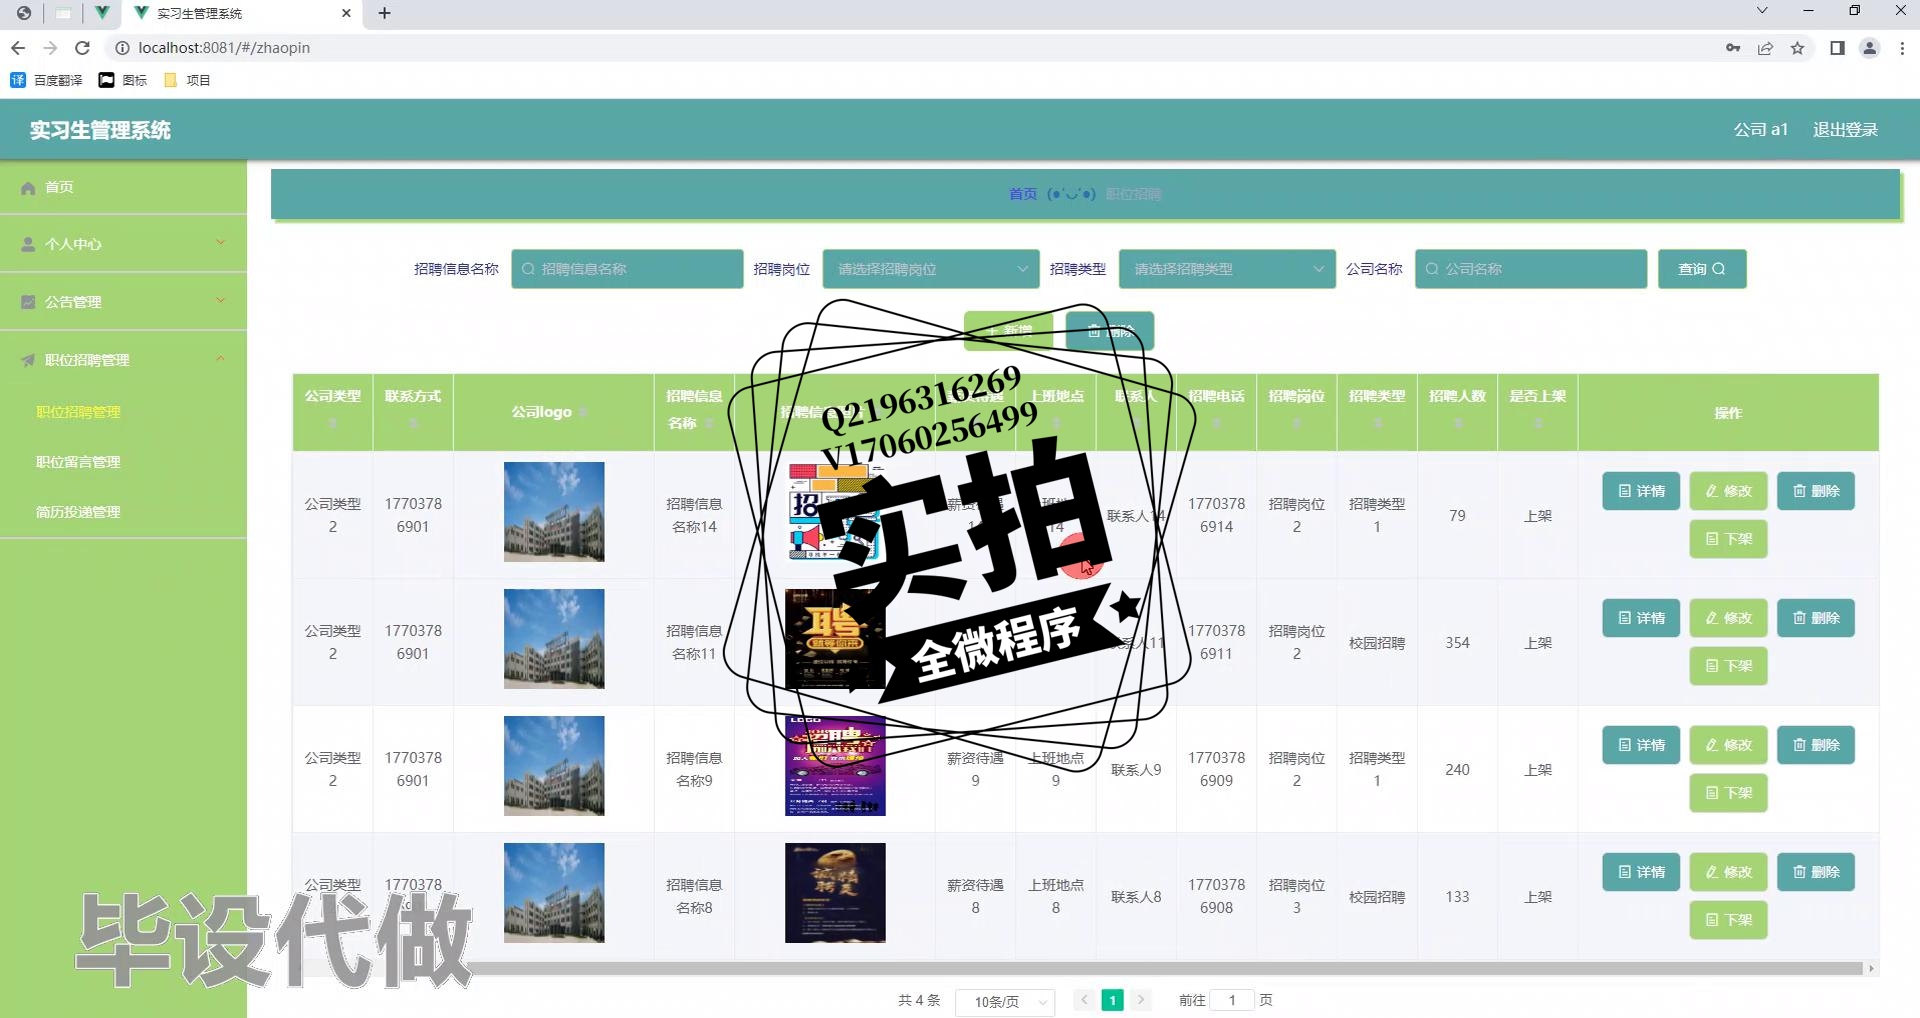
Task: Expand the 个人中心 sidebar menu
Action: pyautogui.click(x=123, y=244)
